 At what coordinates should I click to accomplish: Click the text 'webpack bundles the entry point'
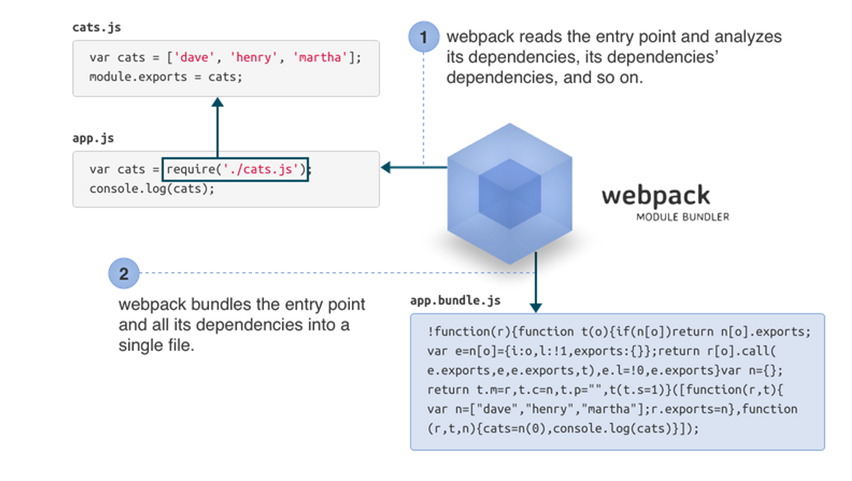242,304
